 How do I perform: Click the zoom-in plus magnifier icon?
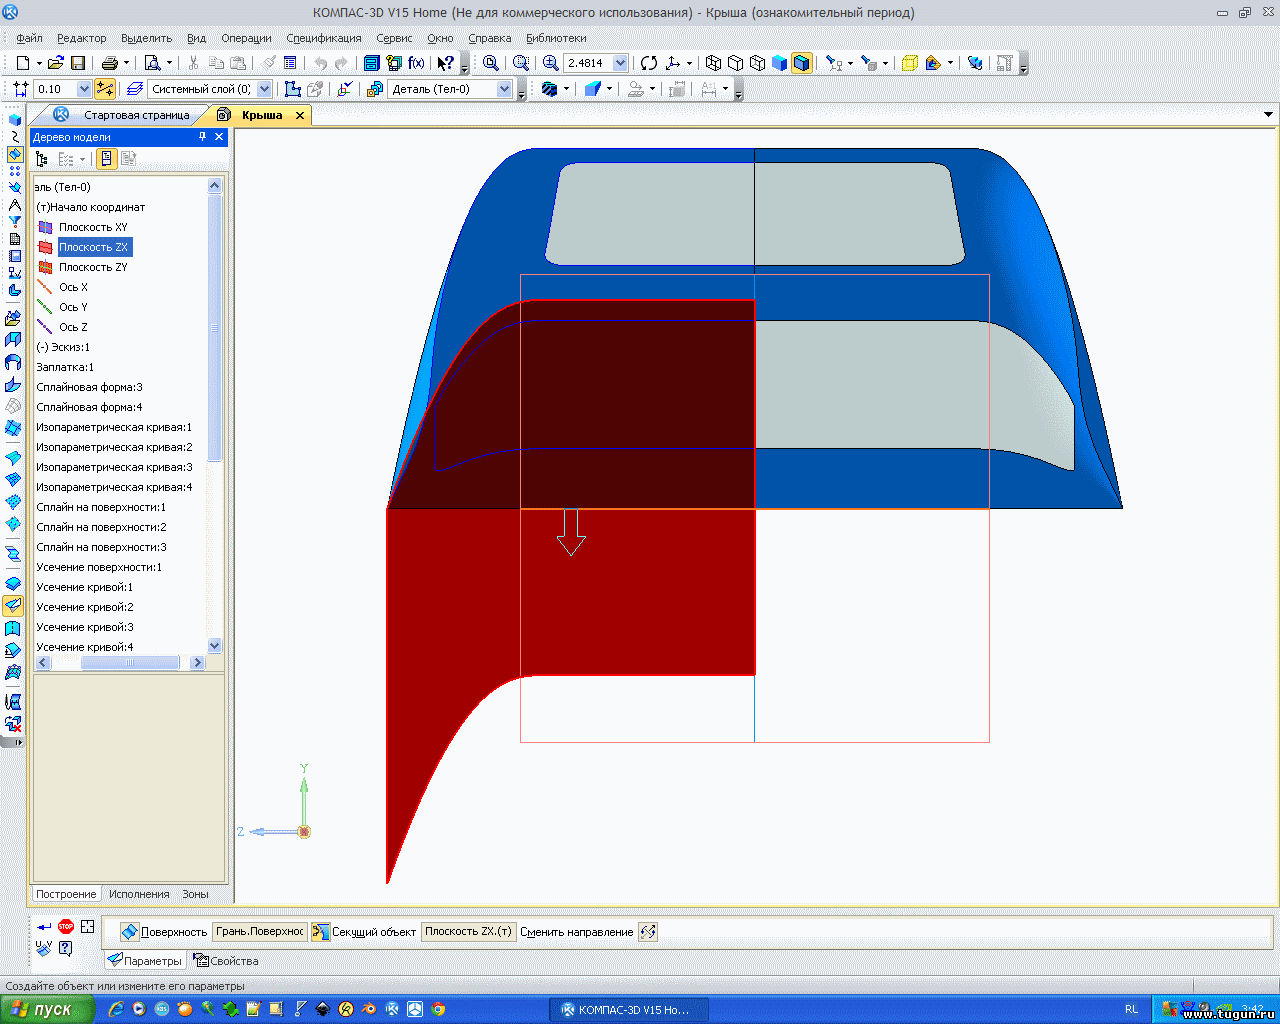point(551,63)
